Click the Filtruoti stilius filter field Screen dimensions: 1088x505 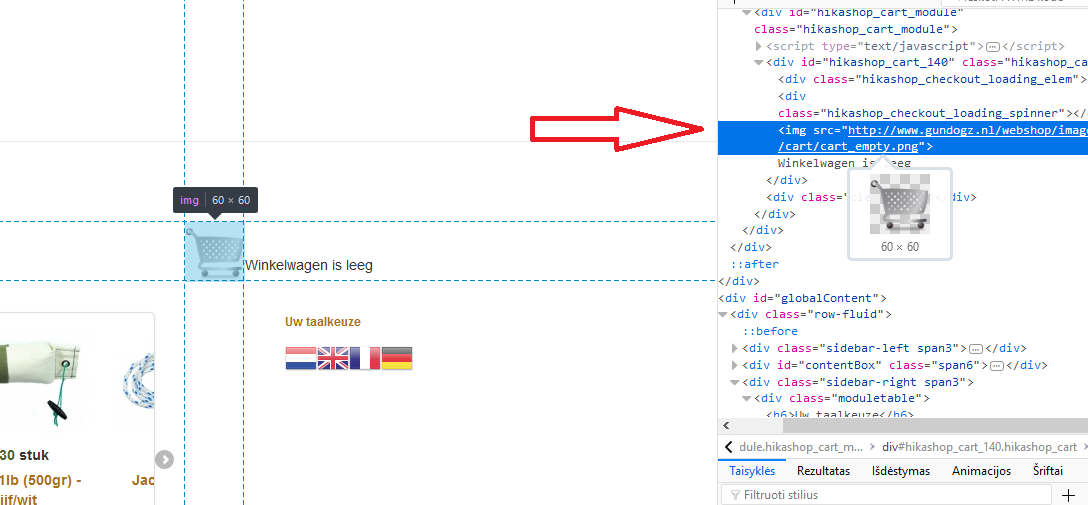click(x=885, y=495)
